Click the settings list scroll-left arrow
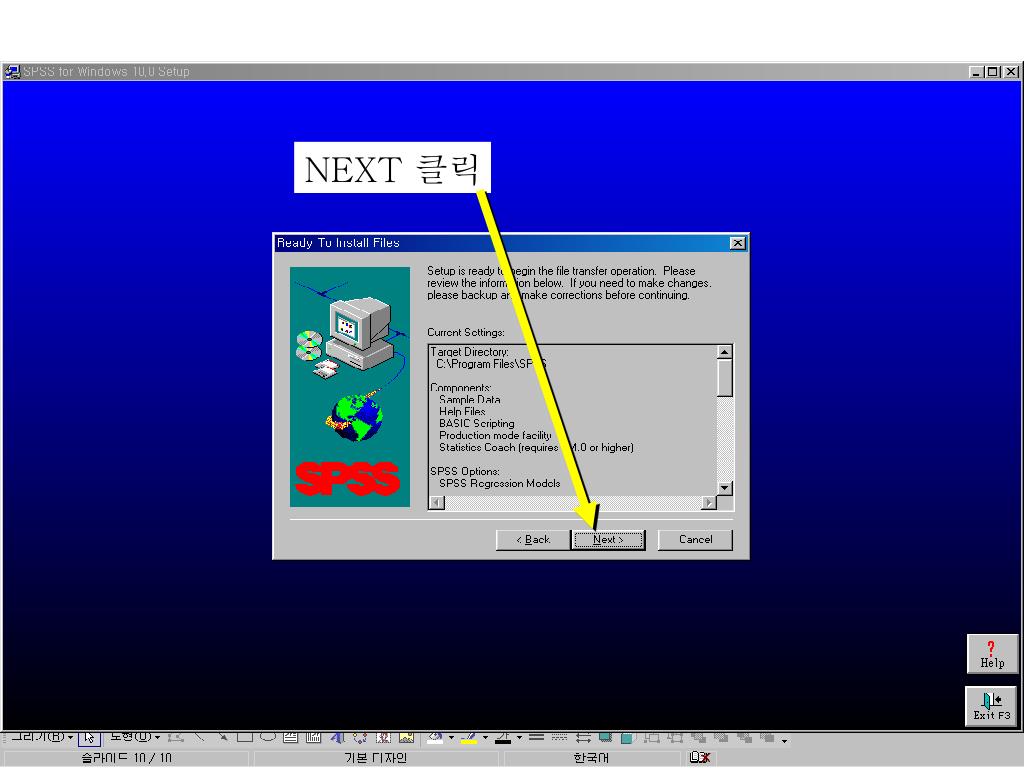The width and height of the screenshot is (1024, 768). 437,502
